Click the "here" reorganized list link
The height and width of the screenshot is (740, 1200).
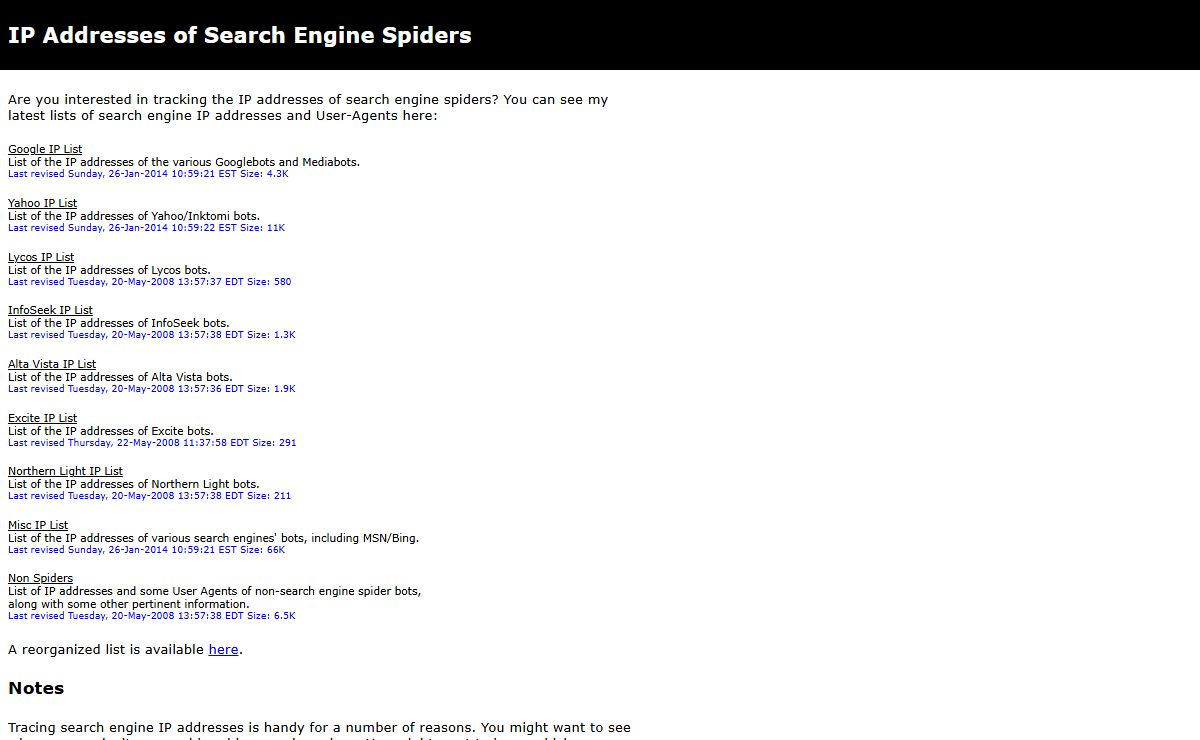pyautogui.click(x=223, y=650)
